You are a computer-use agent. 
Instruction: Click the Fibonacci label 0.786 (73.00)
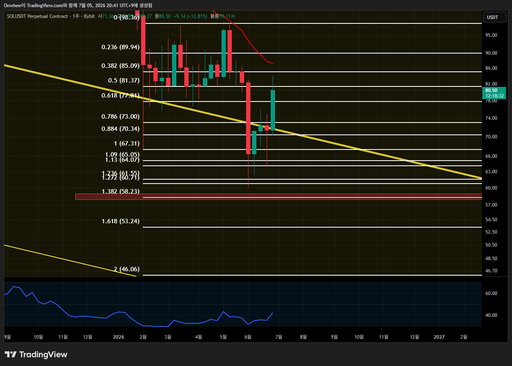click(120, 116)
